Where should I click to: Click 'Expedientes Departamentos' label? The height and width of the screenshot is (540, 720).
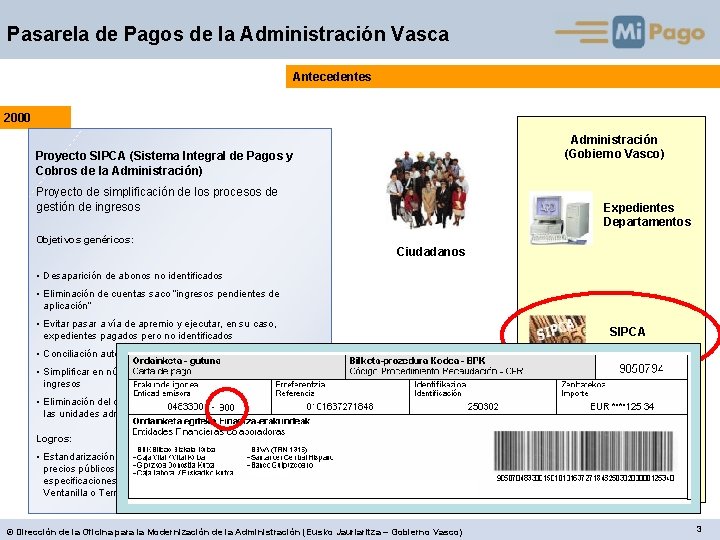(x=647, y=214)
